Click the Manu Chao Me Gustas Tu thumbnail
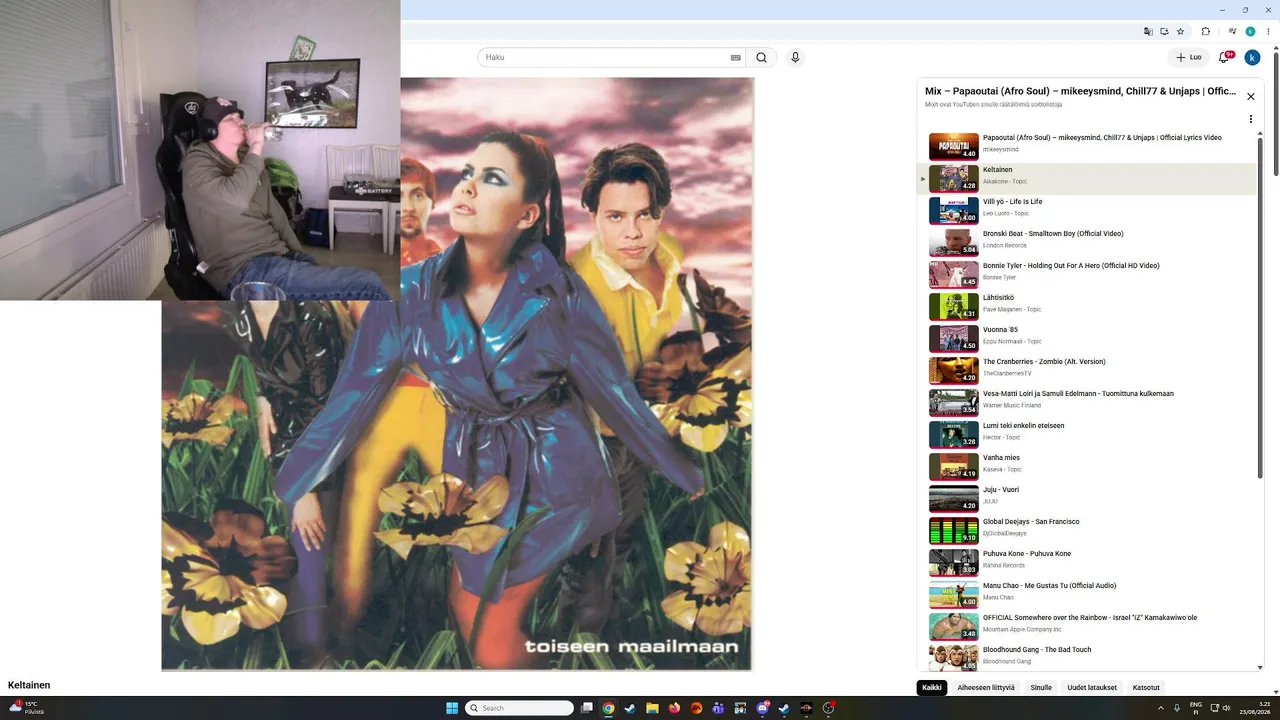 [954, 595]
